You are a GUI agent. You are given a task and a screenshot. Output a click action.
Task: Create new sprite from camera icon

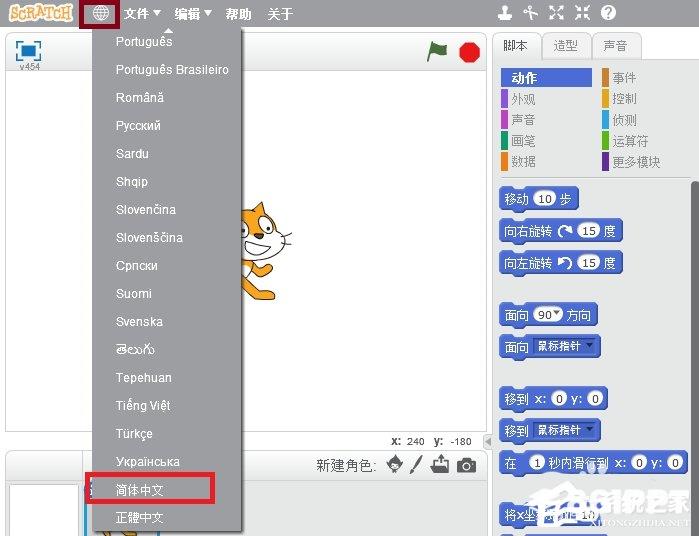[466, 466]
